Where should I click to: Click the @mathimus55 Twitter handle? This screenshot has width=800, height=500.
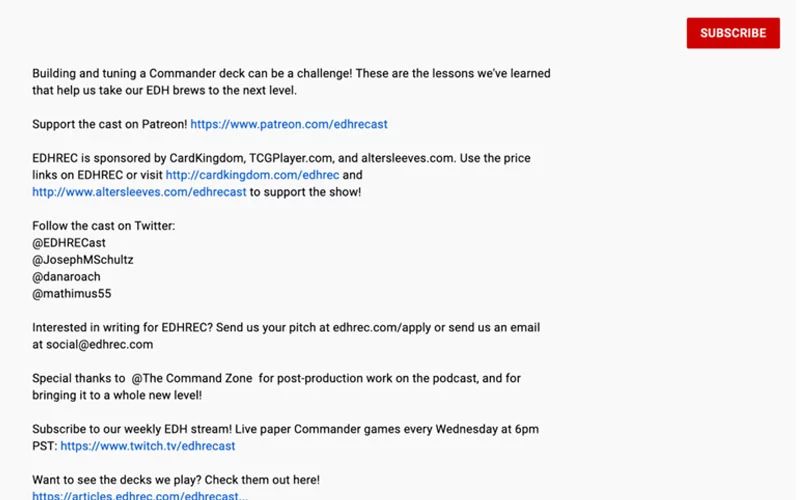tap(71, 293)
